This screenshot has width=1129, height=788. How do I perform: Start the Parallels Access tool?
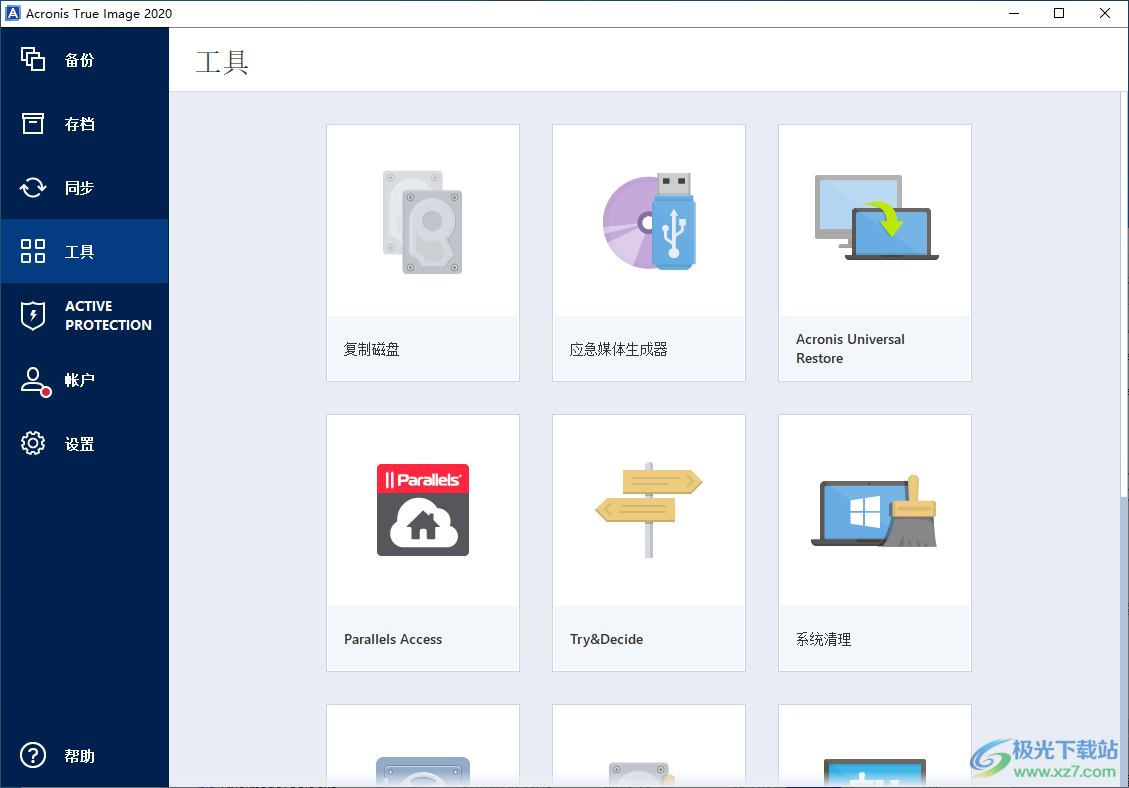[x=422, y=540]
